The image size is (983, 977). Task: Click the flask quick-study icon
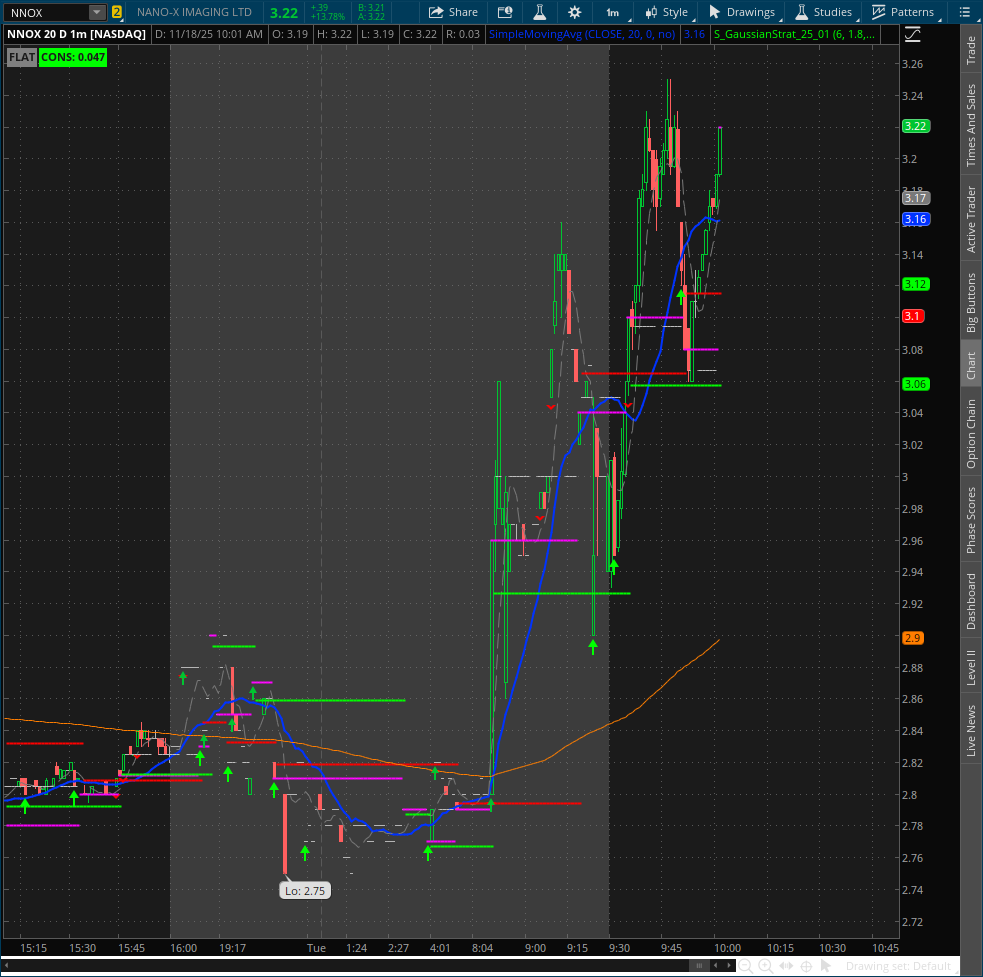(x=539, y=12)
